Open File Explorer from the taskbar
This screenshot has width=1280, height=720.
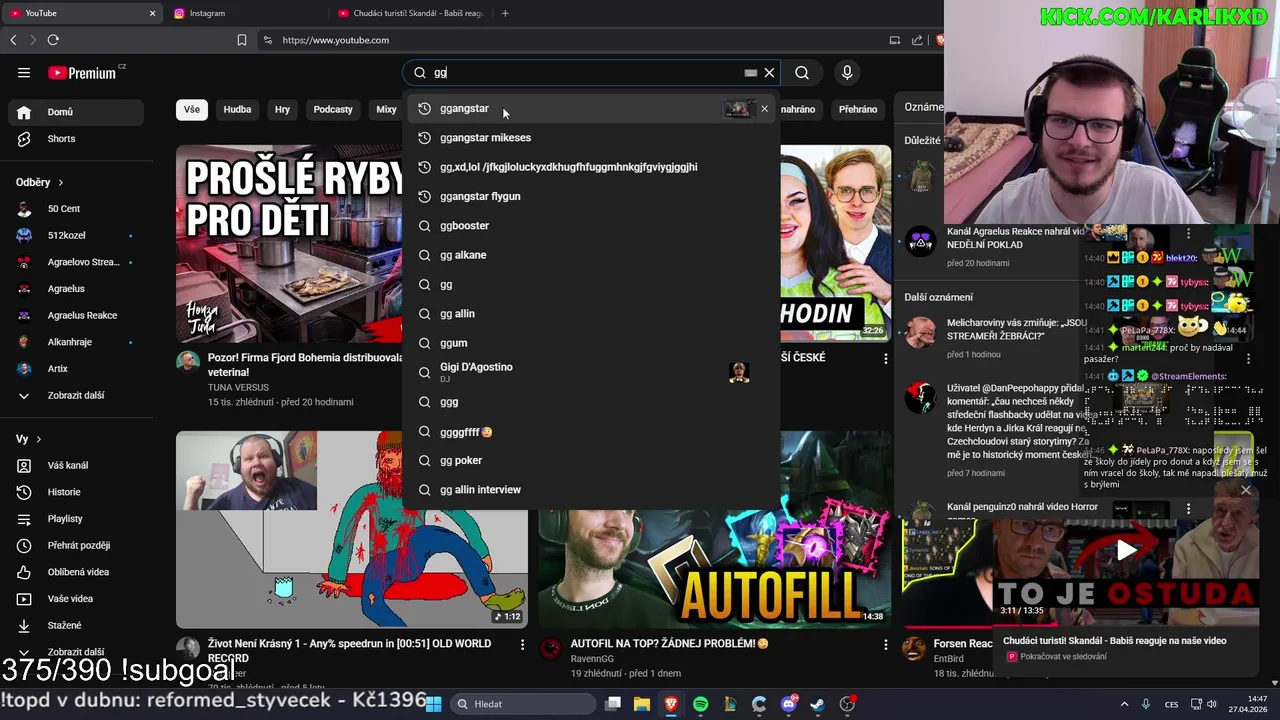pyautogui.click(x=642, y=704)
